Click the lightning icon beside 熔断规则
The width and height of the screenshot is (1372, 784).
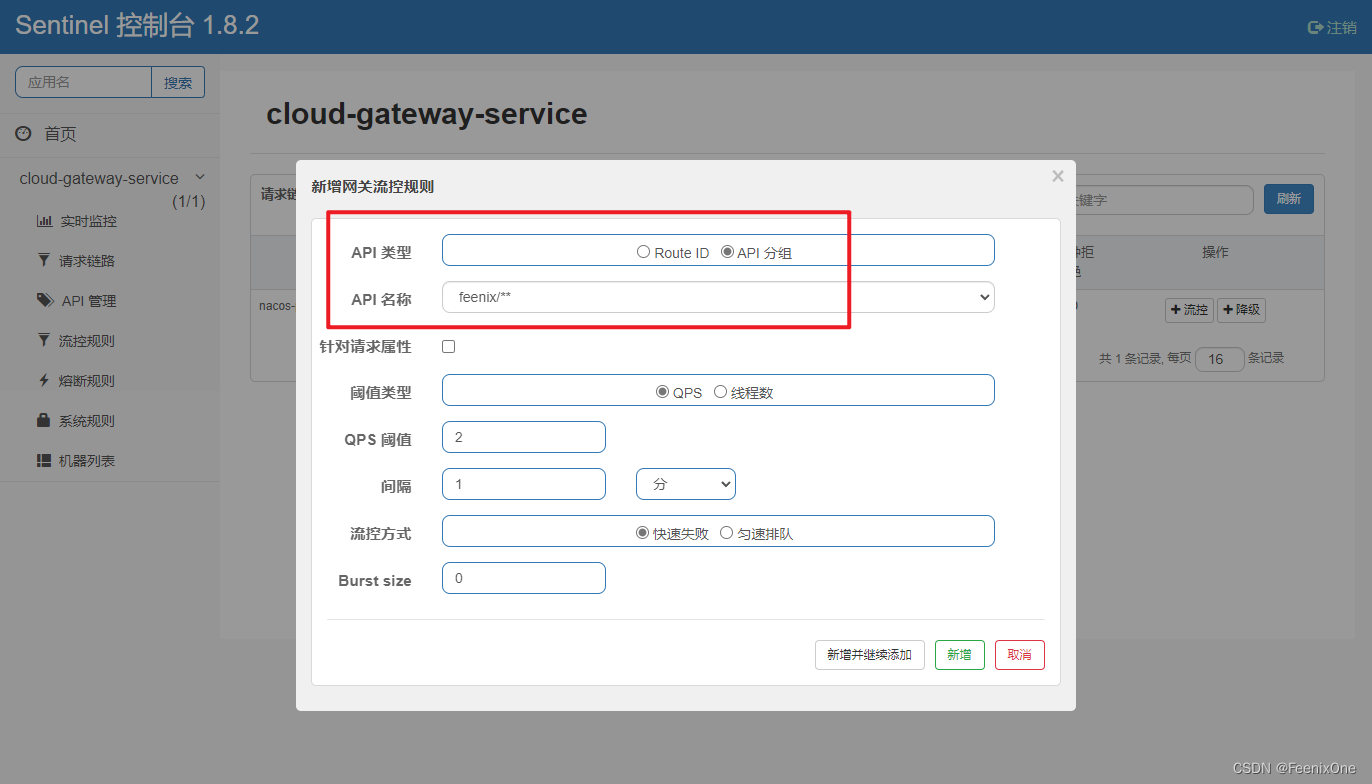(x=43, y=380)
